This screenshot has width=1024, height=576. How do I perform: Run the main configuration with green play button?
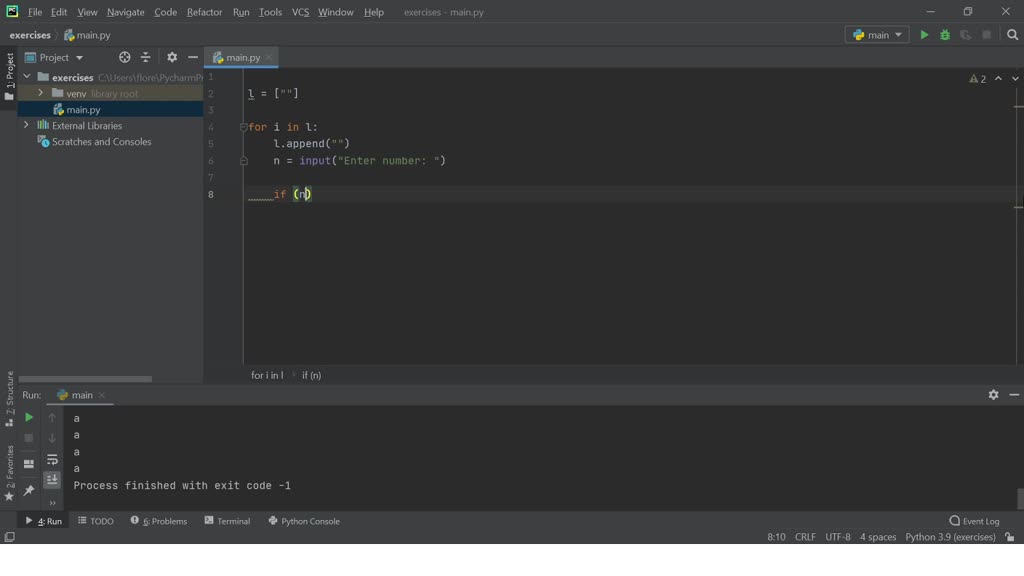coord(924,35)
